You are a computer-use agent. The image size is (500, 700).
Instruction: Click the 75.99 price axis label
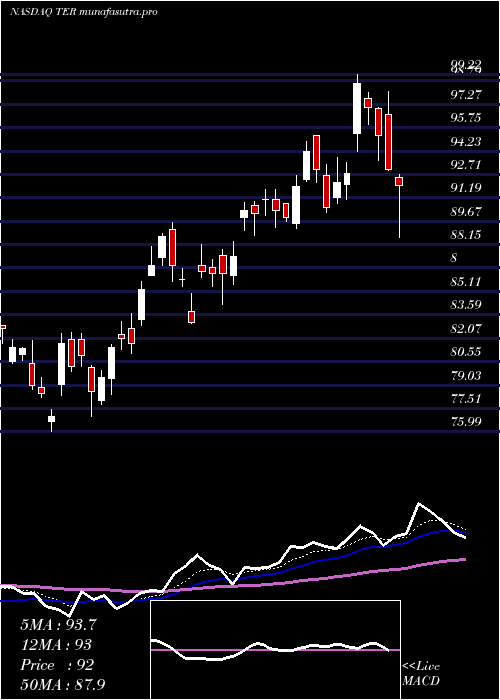pyautogui.click(x=466, y=422)
